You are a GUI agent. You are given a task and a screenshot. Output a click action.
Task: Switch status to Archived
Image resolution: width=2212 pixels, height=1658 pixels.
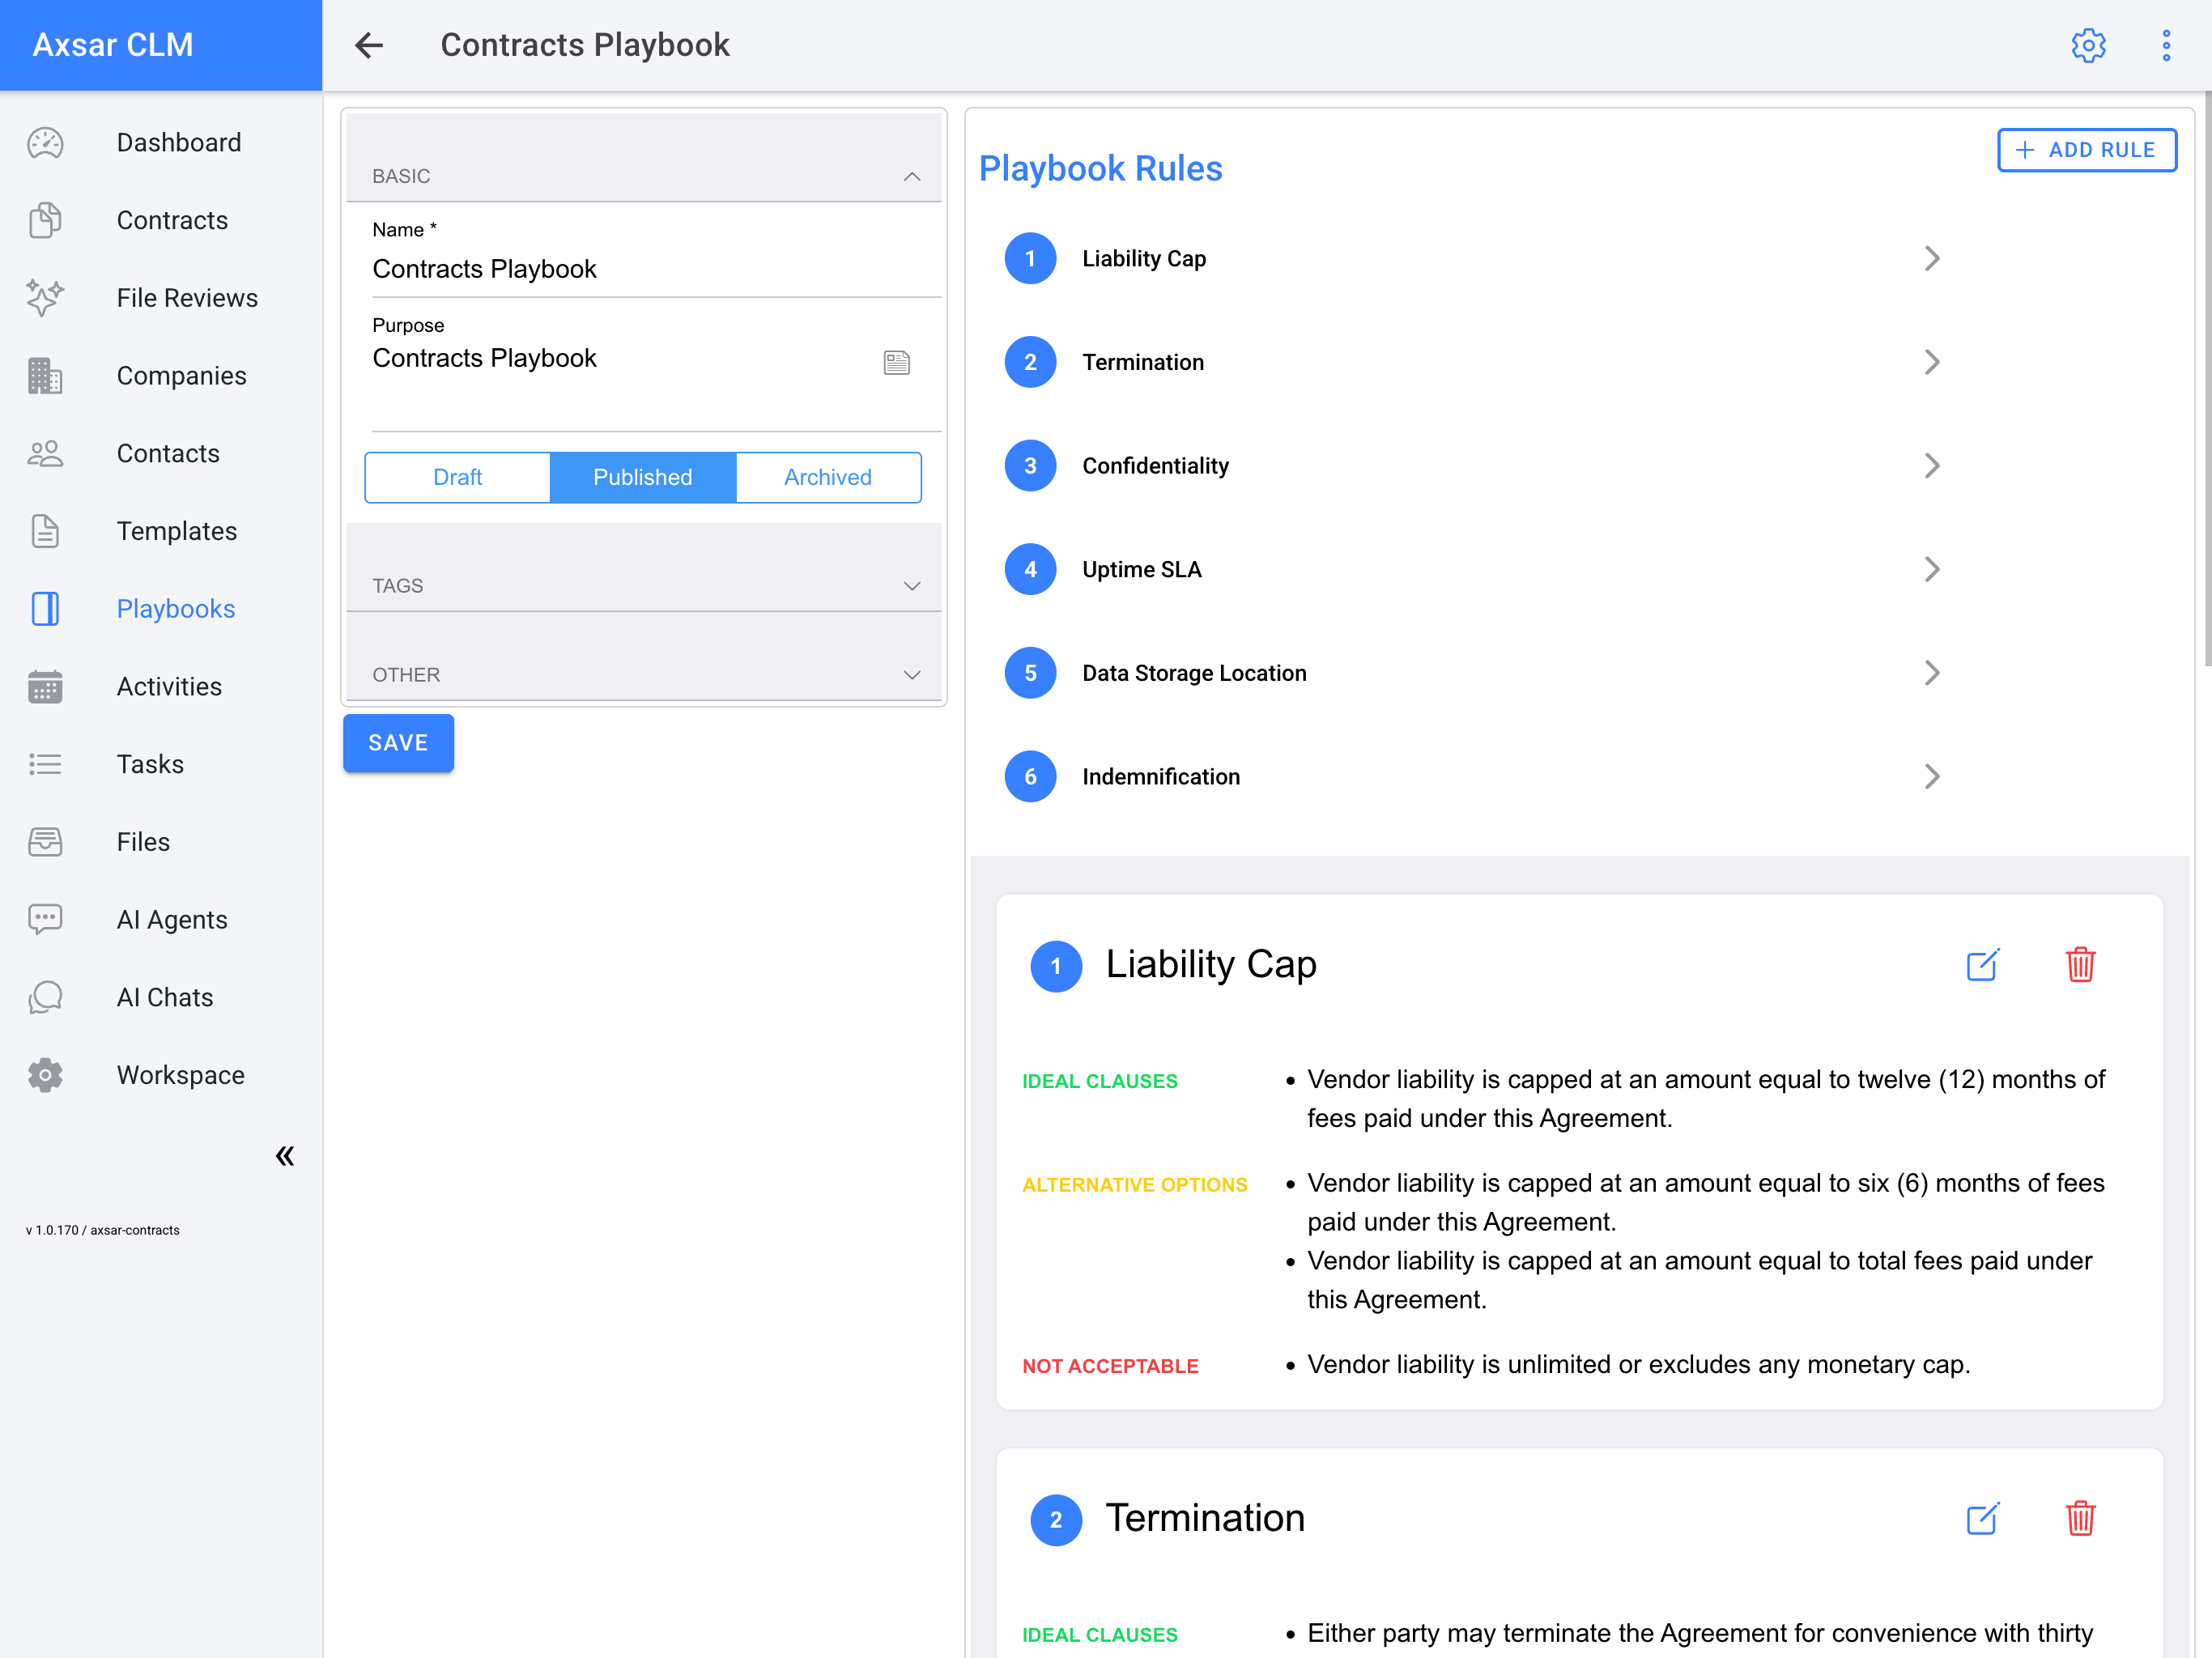[x=827, y=477]
